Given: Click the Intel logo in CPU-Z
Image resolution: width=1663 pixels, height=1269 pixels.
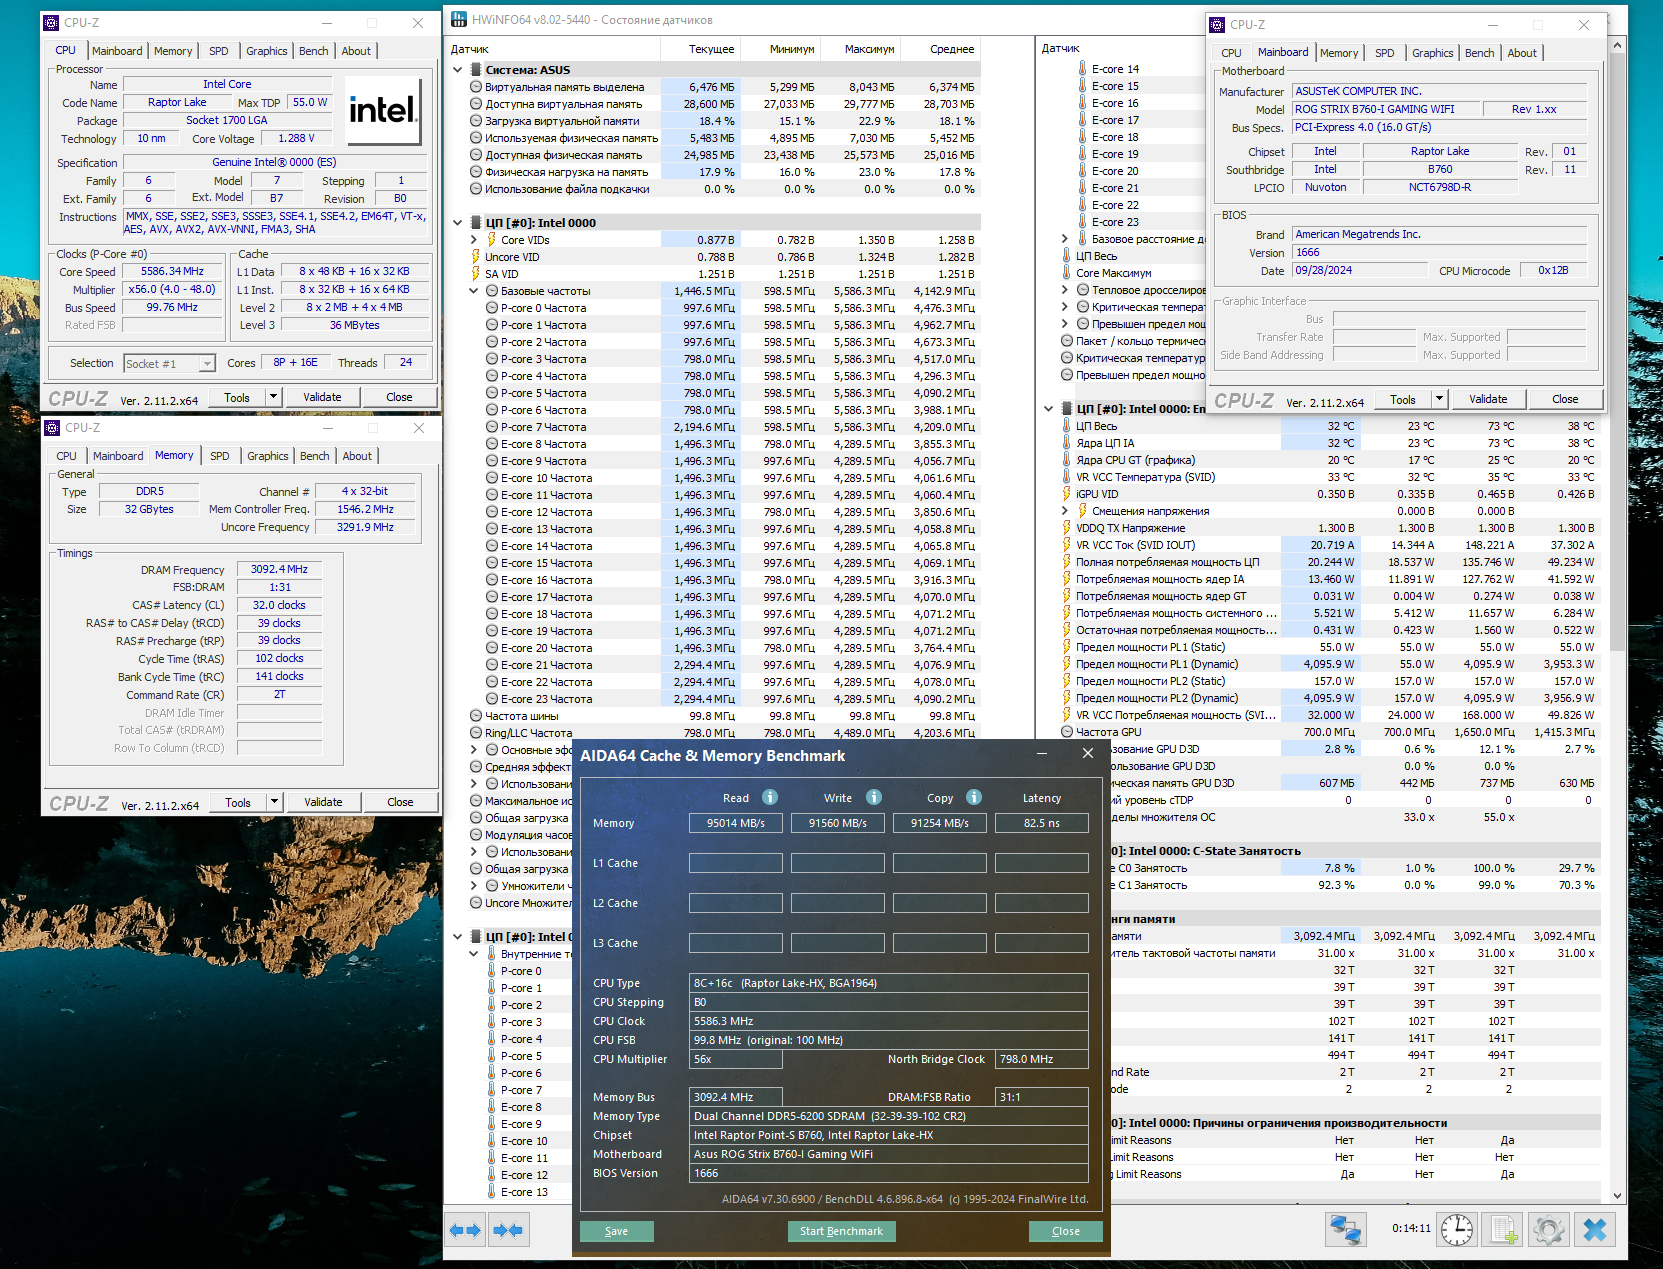Looking at the screenshot, I should (x=383, y=110).
